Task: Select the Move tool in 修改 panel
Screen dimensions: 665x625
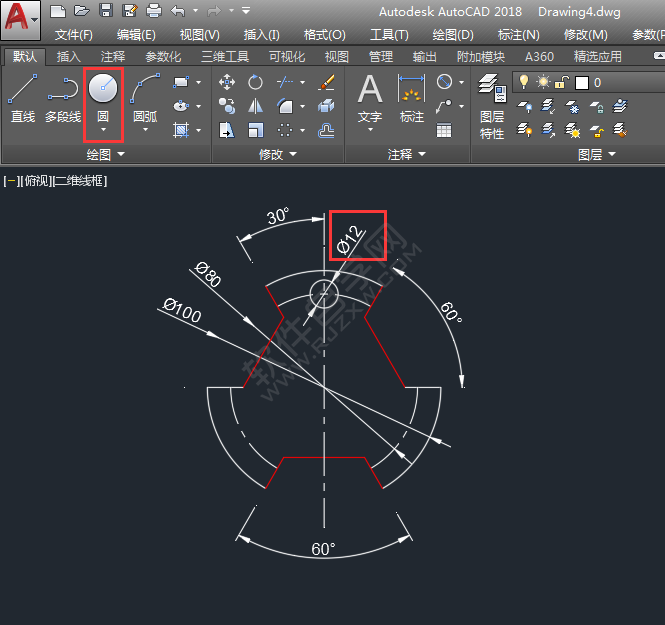Action: click(227, 82)
